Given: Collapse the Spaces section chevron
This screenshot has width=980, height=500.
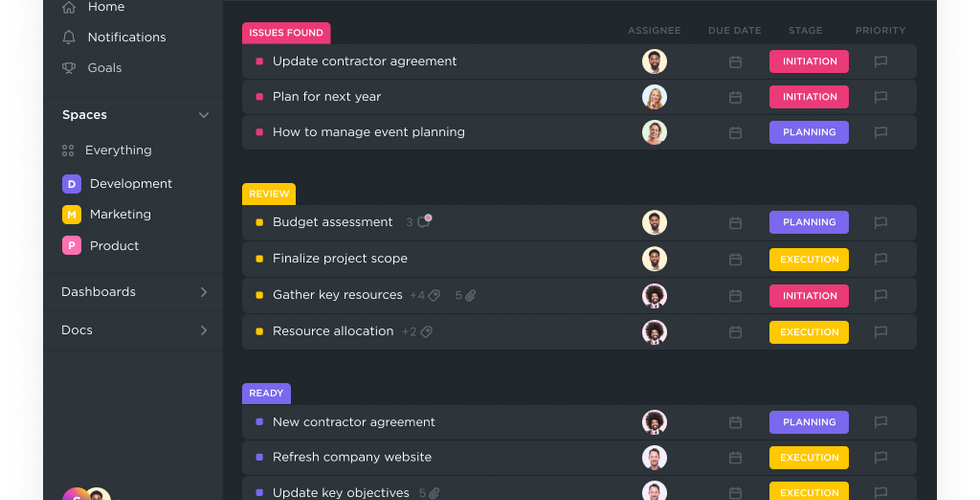Looking at the screenshot, I should (204, 115).
